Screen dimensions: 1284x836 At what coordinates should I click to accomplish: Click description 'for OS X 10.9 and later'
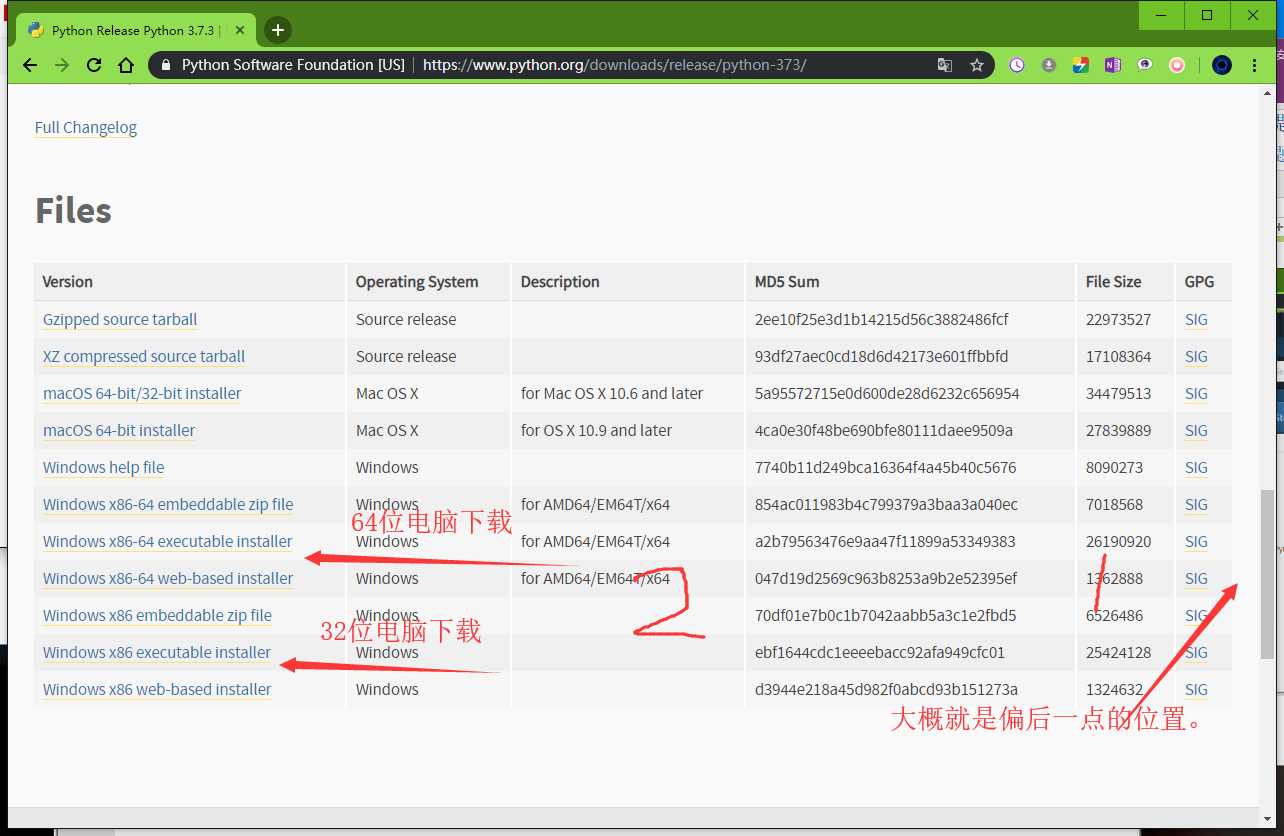click(x=596, y=431)
